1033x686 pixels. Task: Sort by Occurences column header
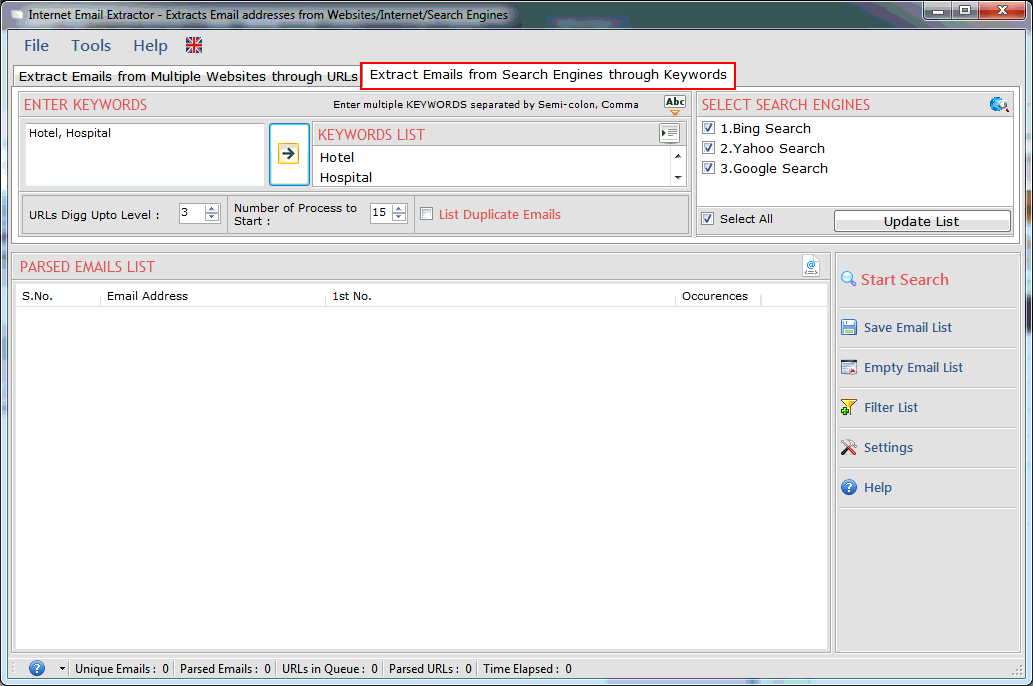click(x=718, y=297)
